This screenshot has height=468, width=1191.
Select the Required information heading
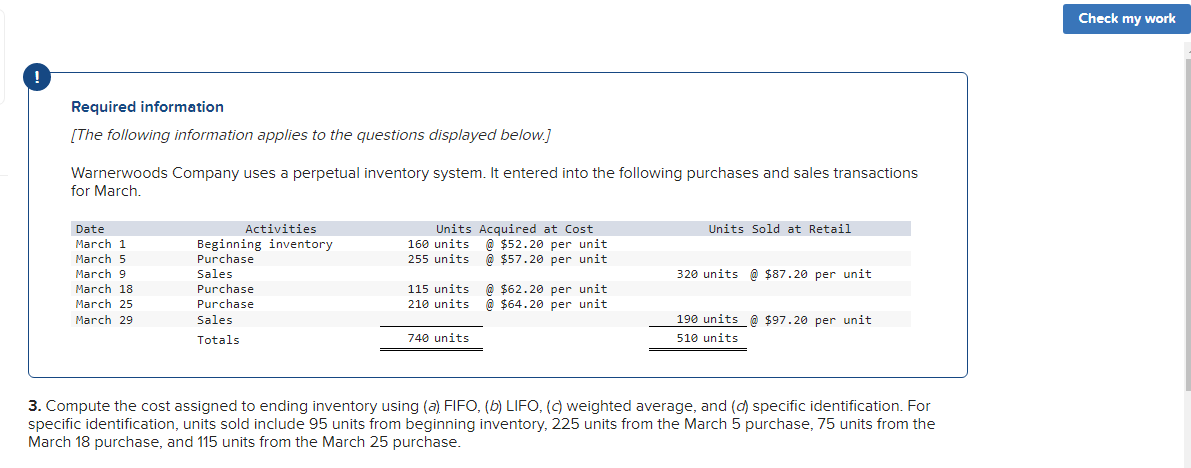point(147,107)
